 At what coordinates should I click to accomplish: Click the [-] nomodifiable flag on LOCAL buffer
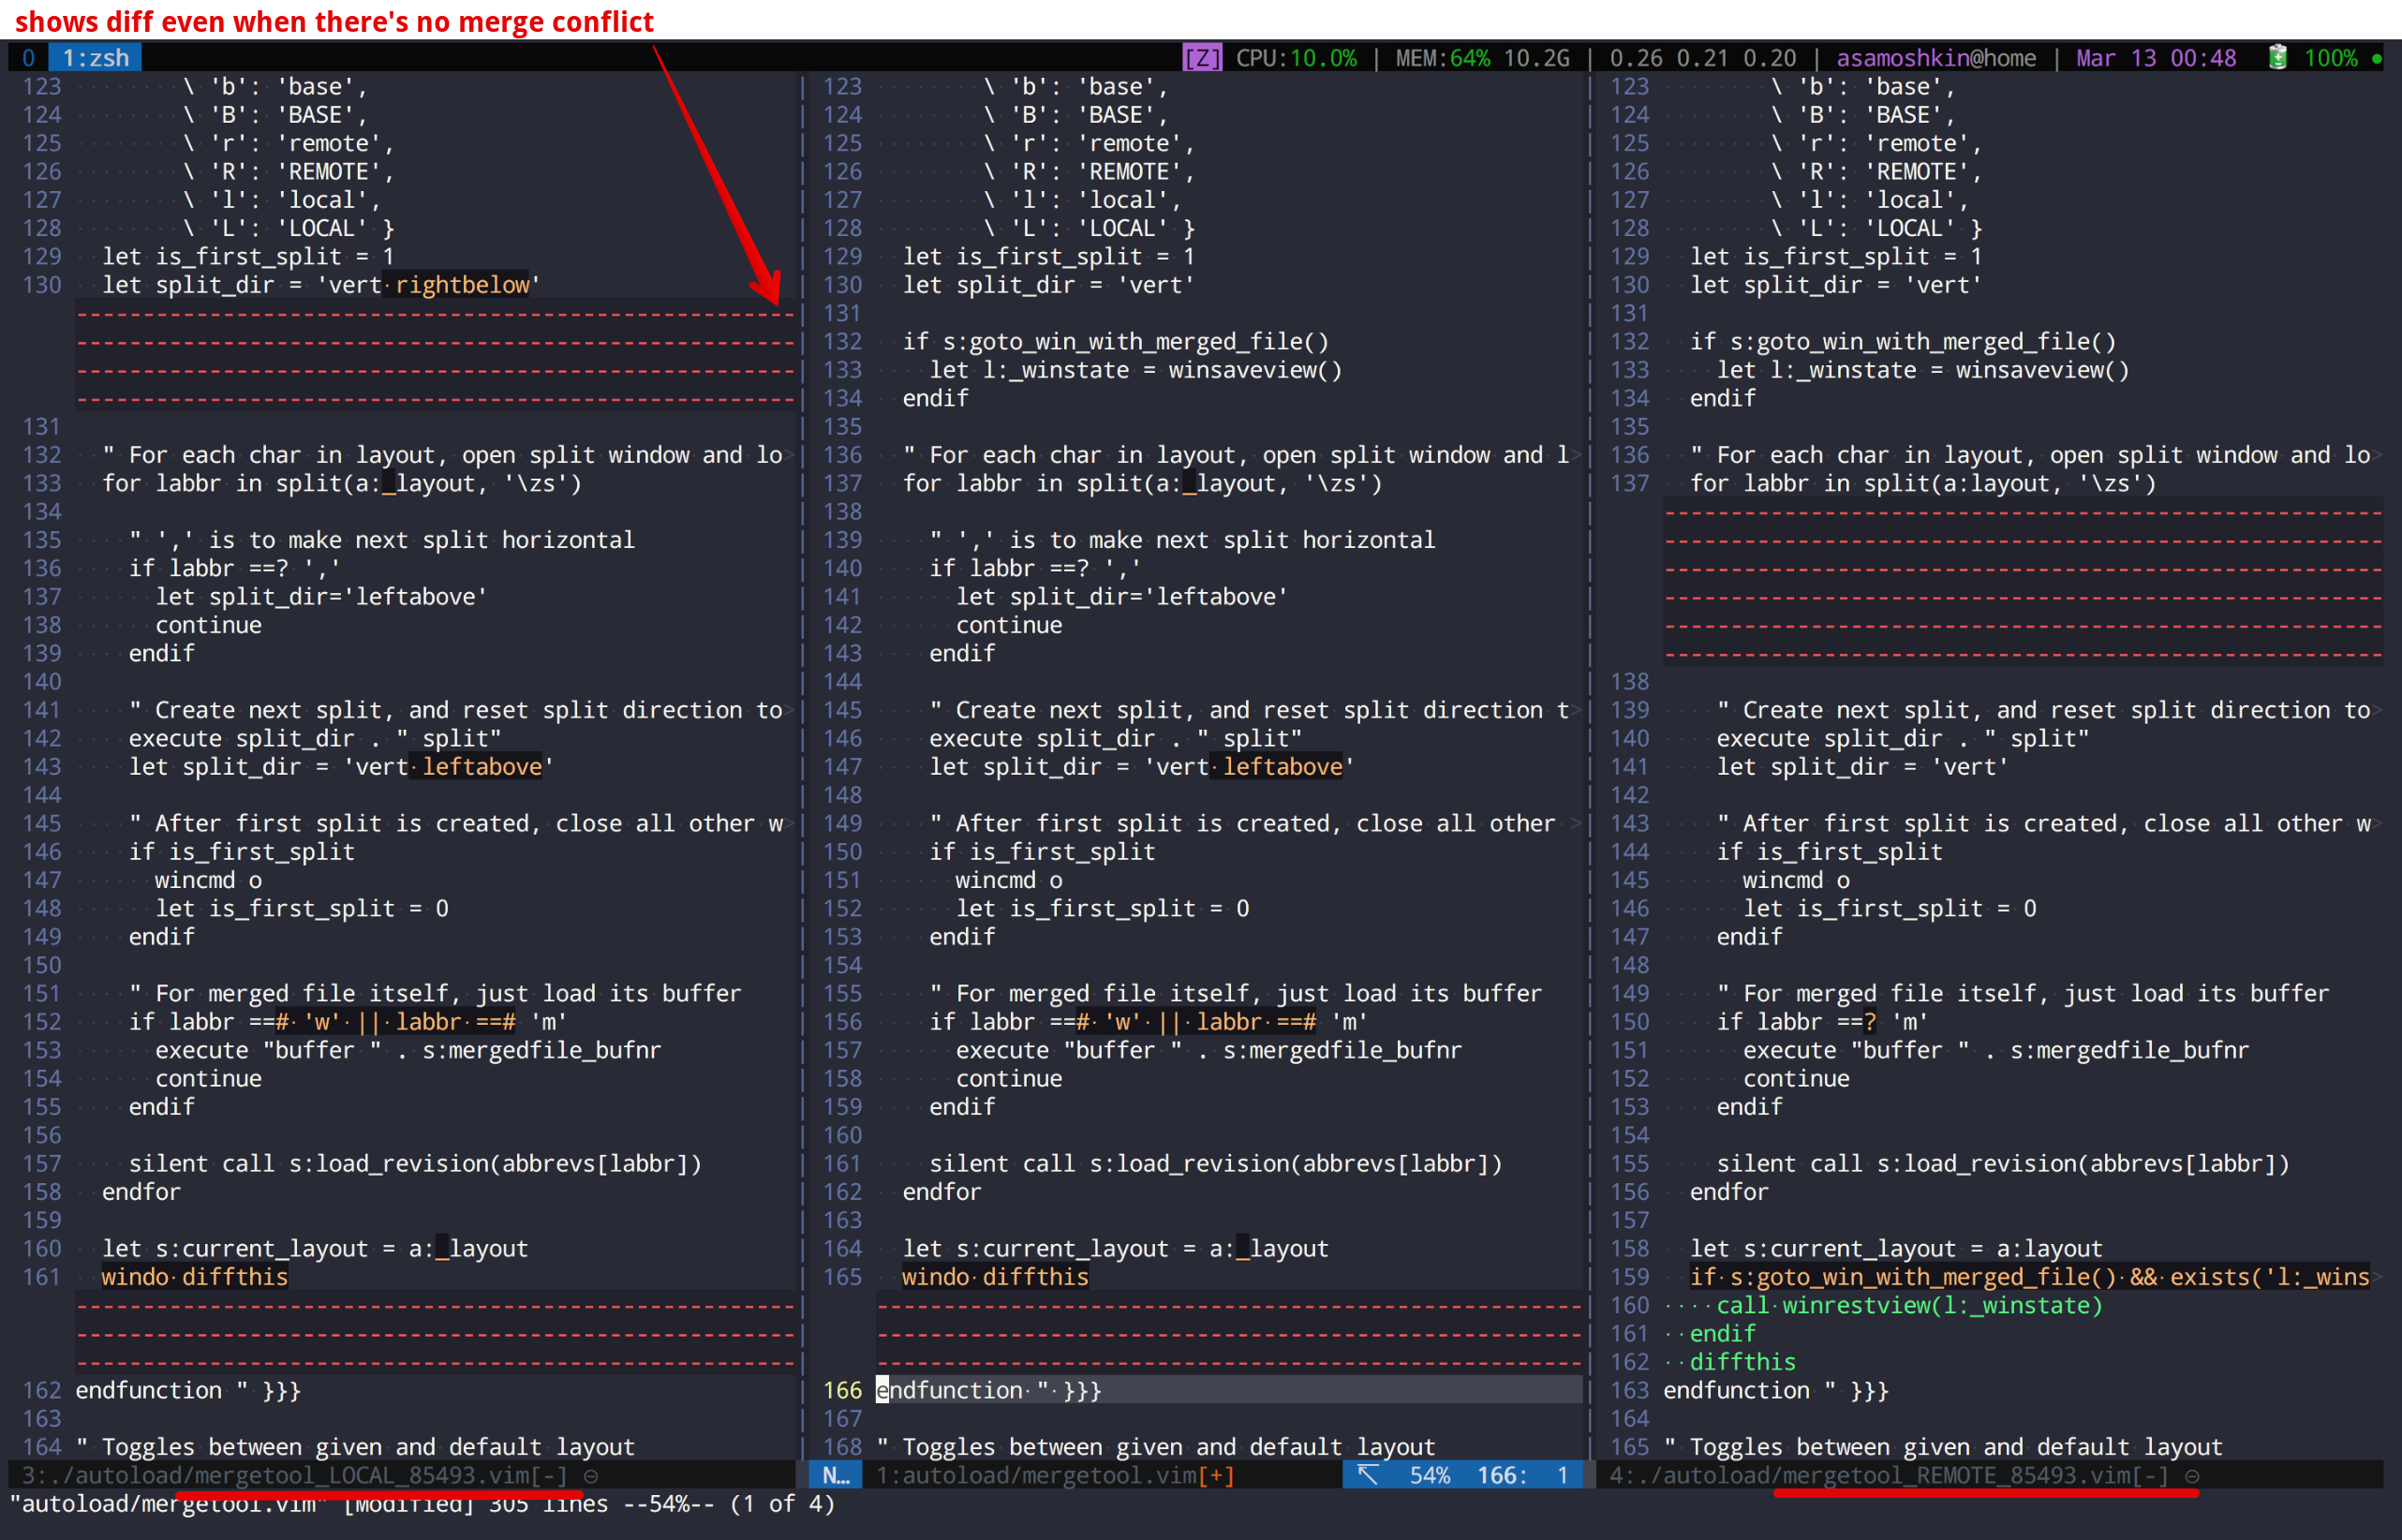[x=549, y=1475]
